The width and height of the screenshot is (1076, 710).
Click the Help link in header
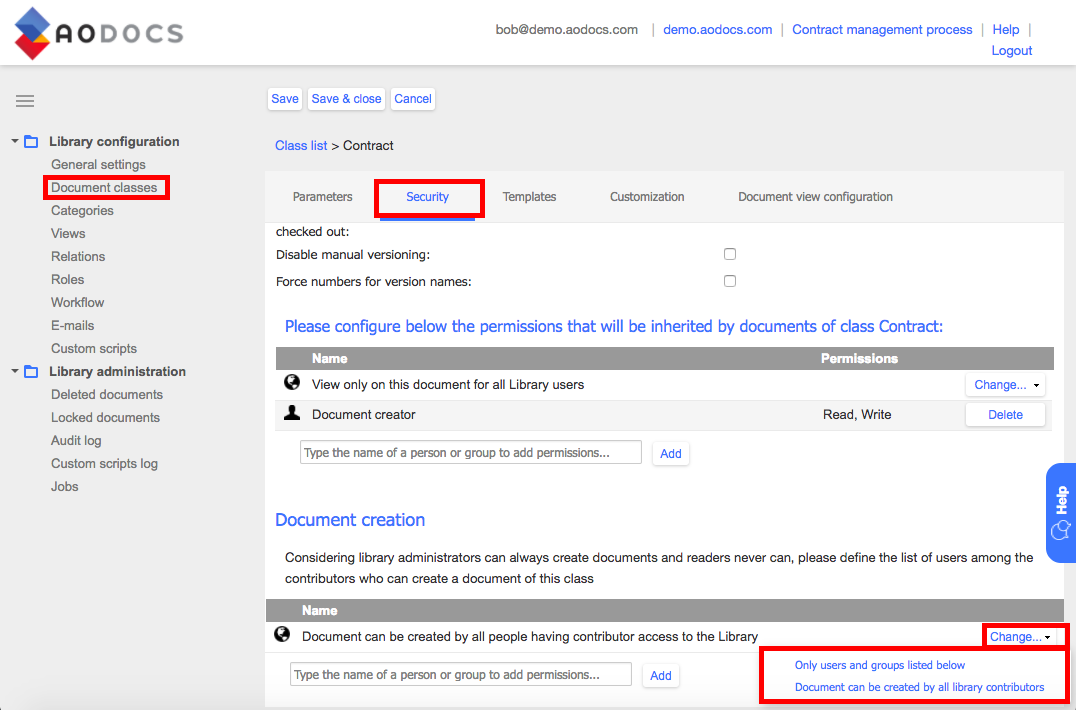[1005, 29]
